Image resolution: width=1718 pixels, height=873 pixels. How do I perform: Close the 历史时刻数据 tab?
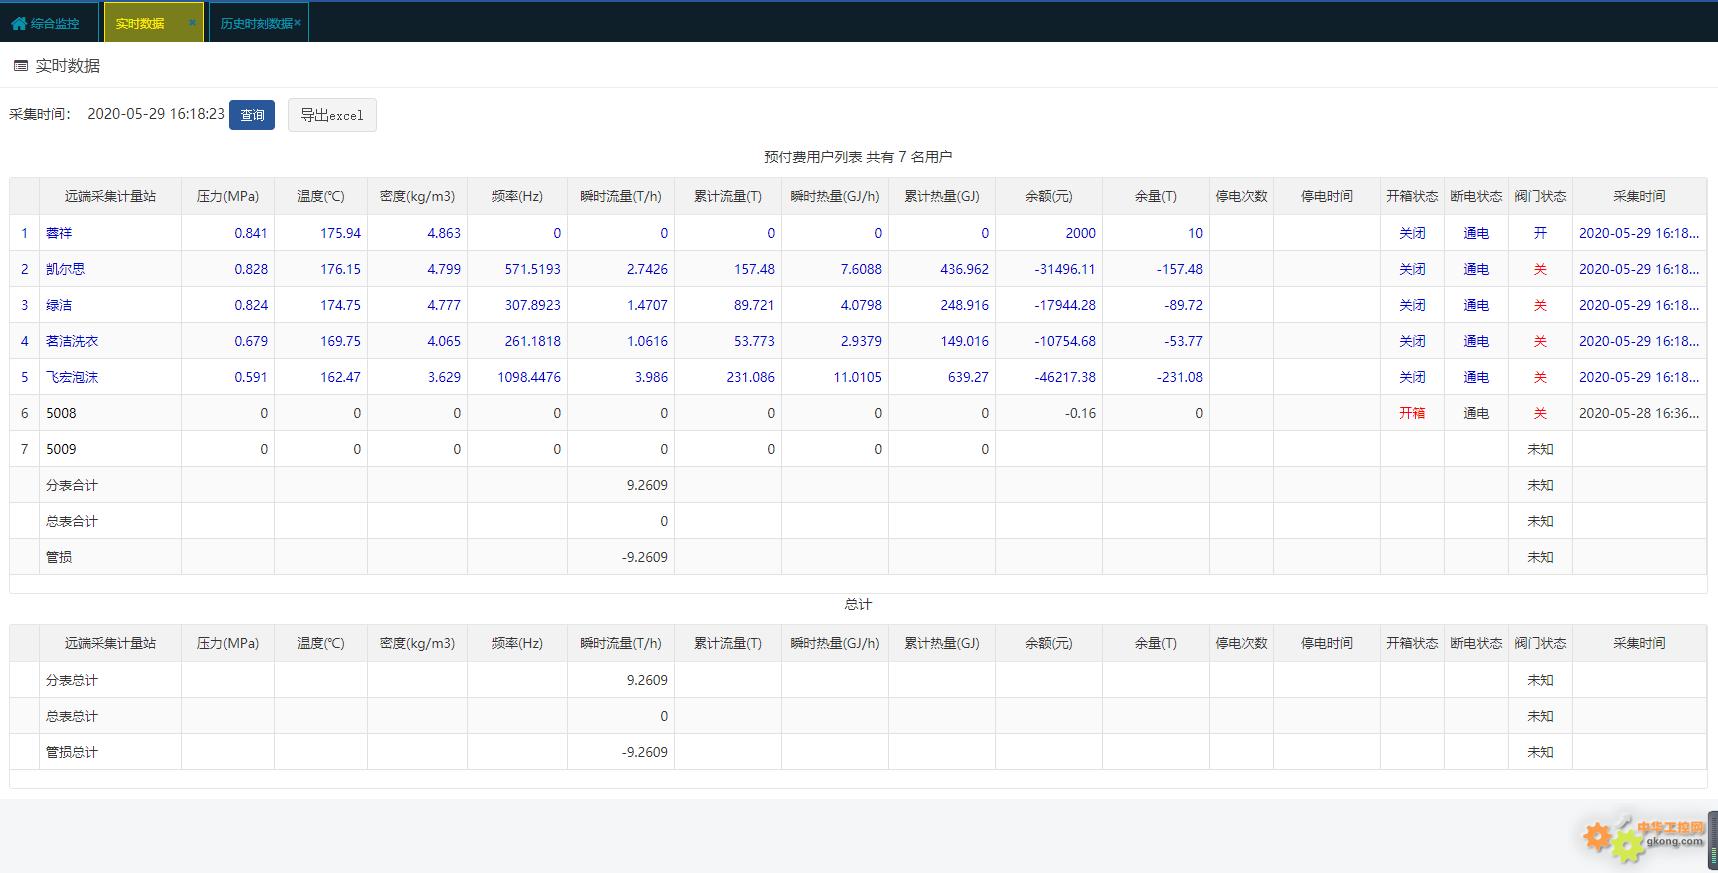point(298,23)
